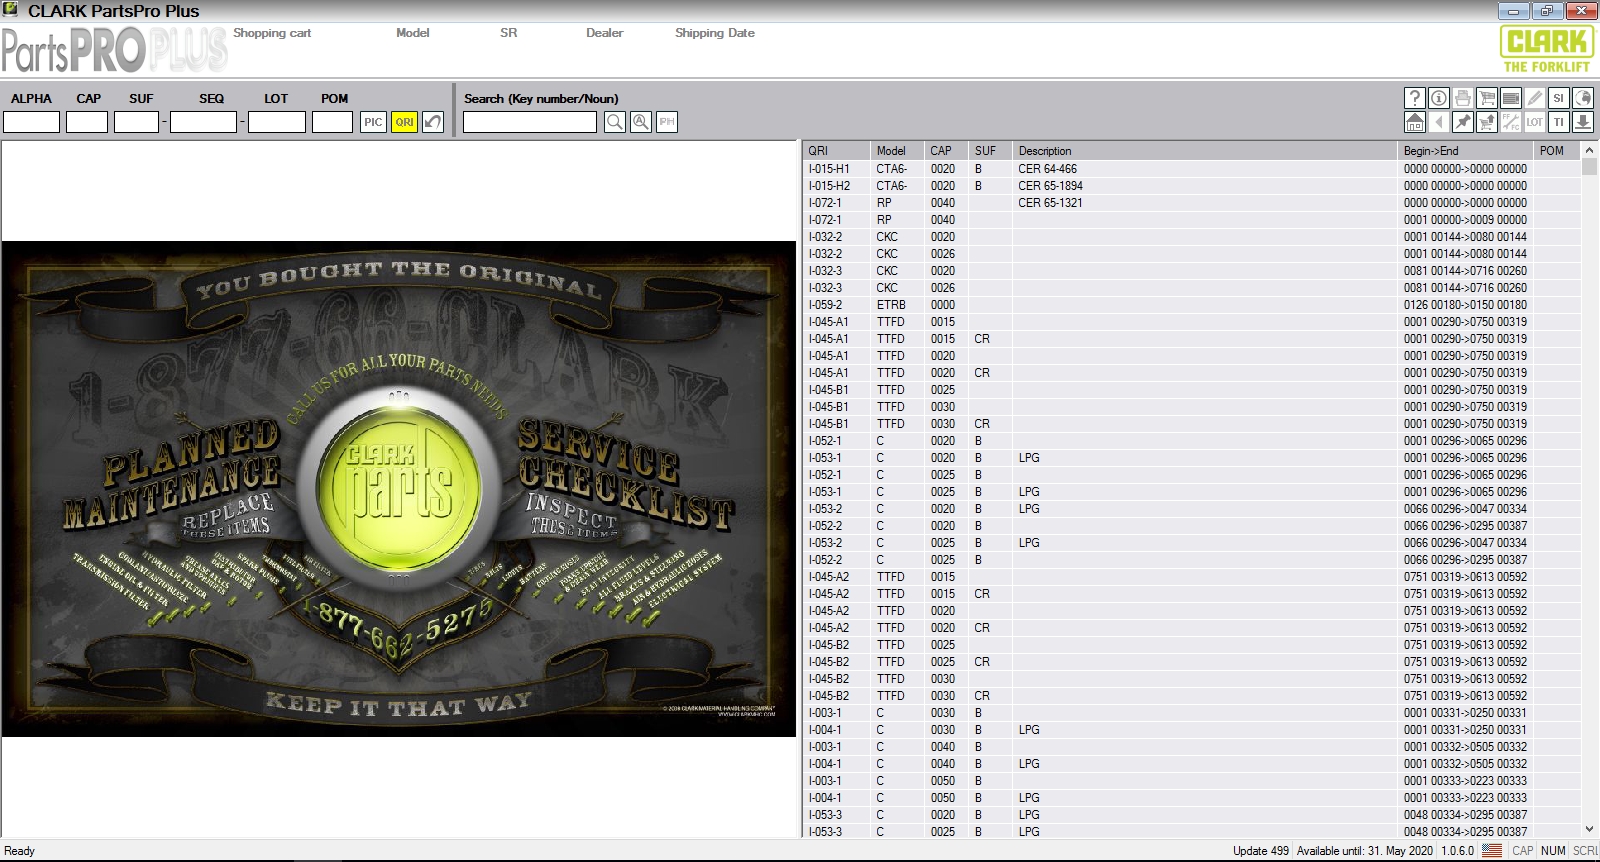
Task: Click the Search key number input field
Action: click(x=530, y=122)
